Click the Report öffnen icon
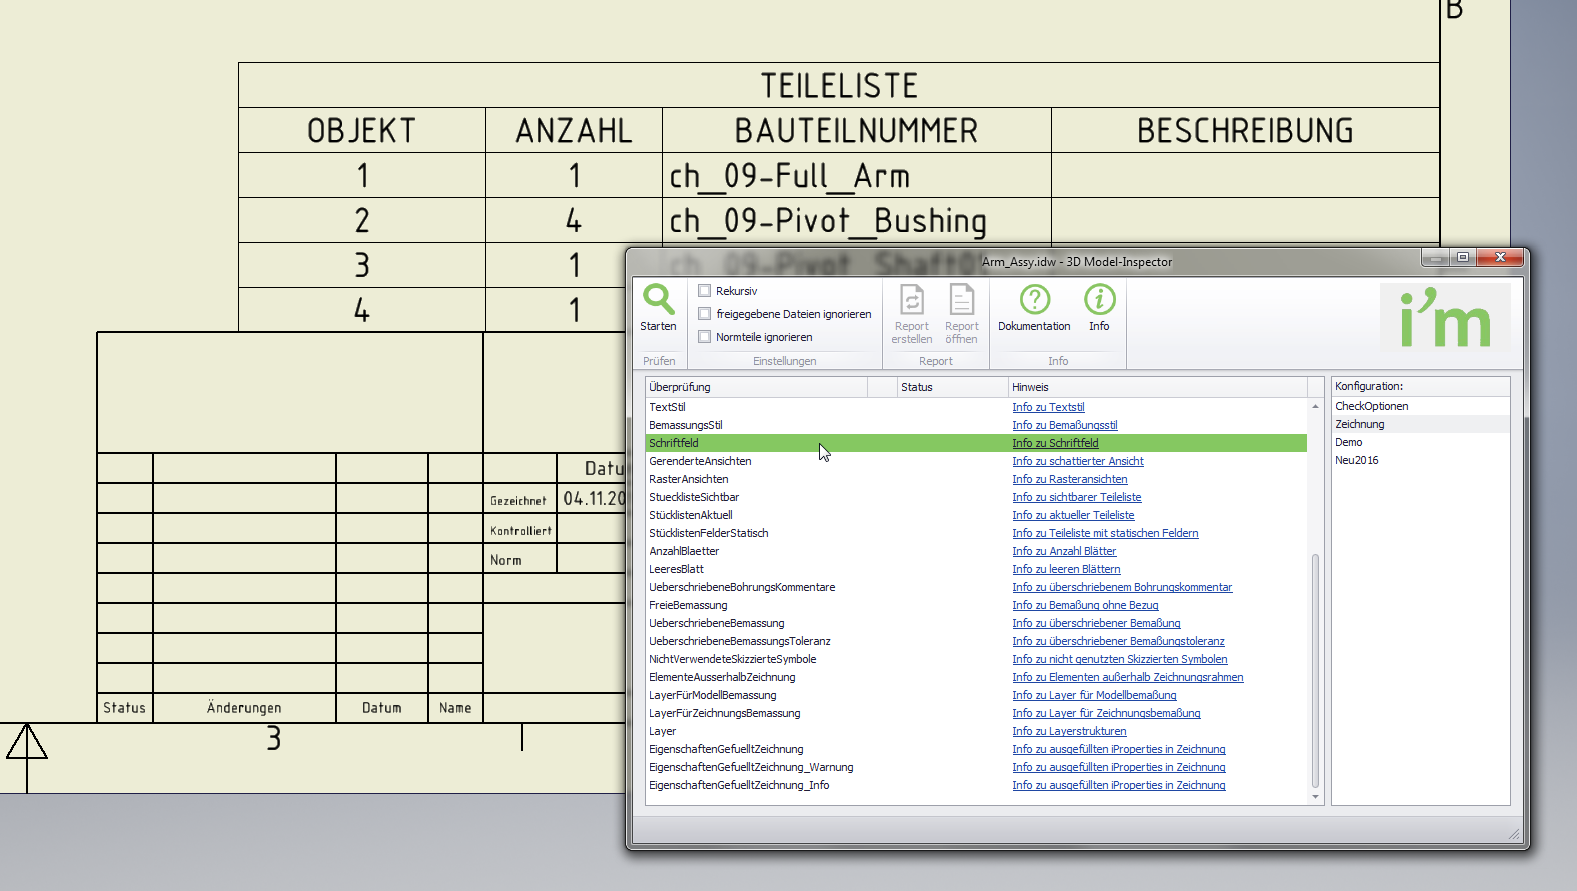Image resolution: width=1577 pixels, height=891 pixels. coord(962,299)
